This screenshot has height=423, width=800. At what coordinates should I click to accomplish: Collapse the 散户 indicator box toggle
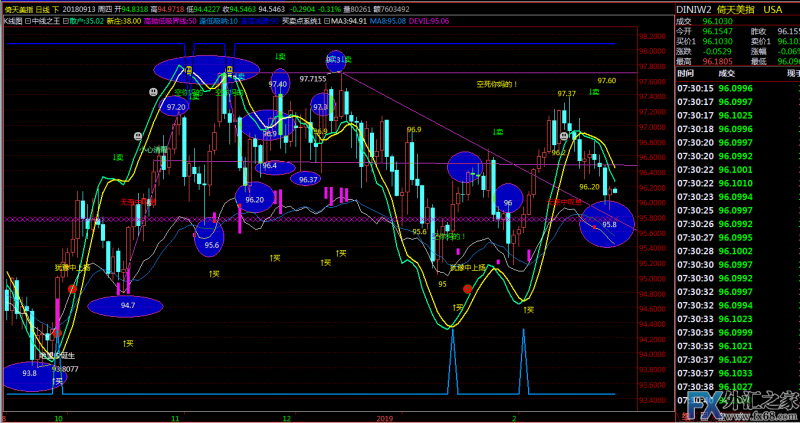coord(65,21)
